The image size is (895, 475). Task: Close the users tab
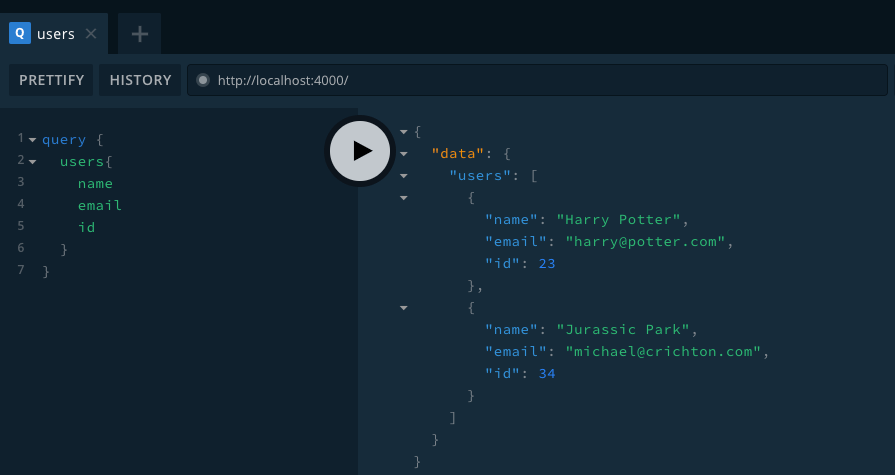91,34
